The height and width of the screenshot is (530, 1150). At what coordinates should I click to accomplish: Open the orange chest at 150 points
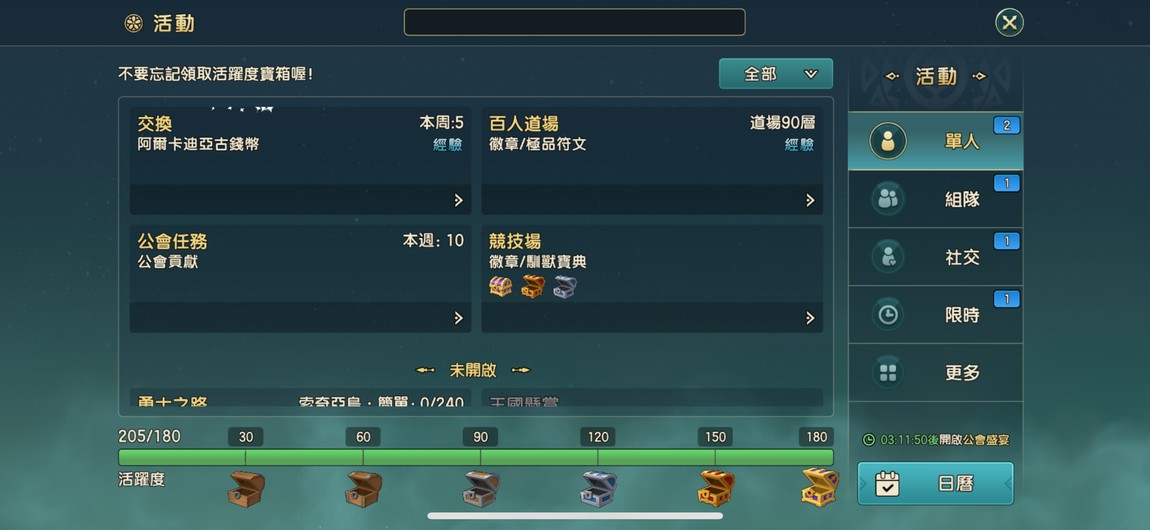tap(715, 489)
